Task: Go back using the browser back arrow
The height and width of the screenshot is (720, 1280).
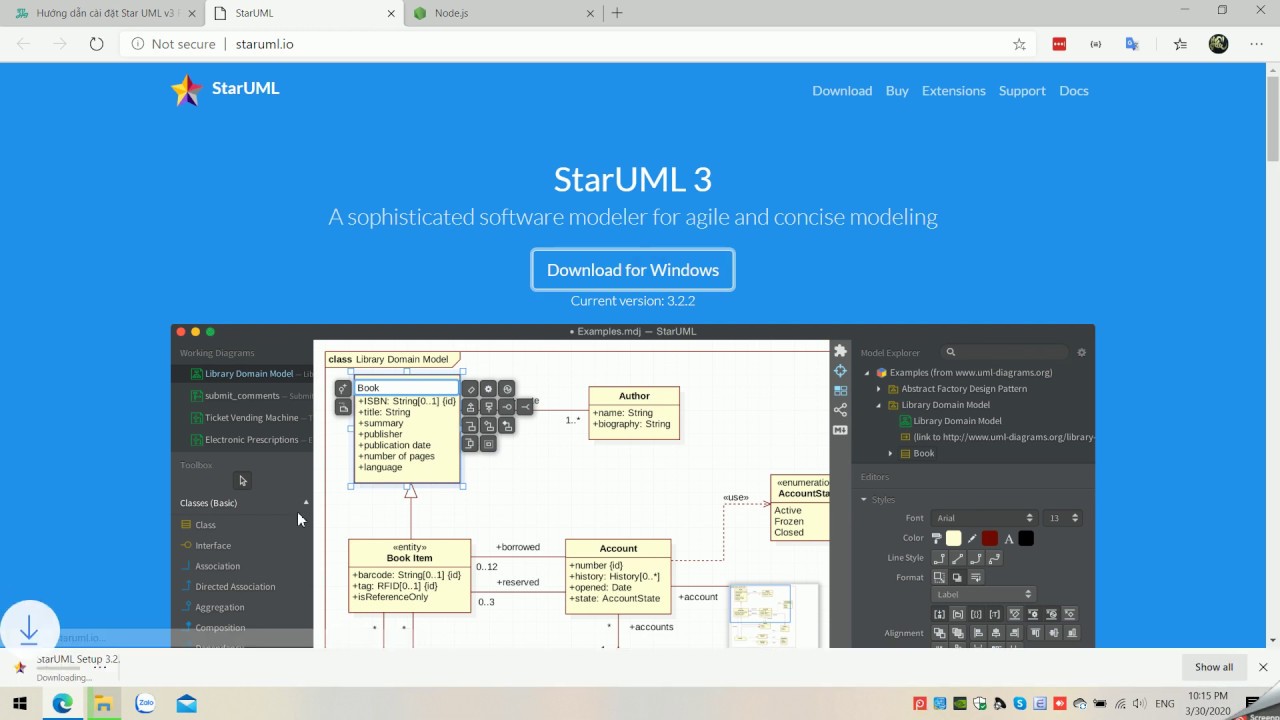Action: click(x=23, y=44)
